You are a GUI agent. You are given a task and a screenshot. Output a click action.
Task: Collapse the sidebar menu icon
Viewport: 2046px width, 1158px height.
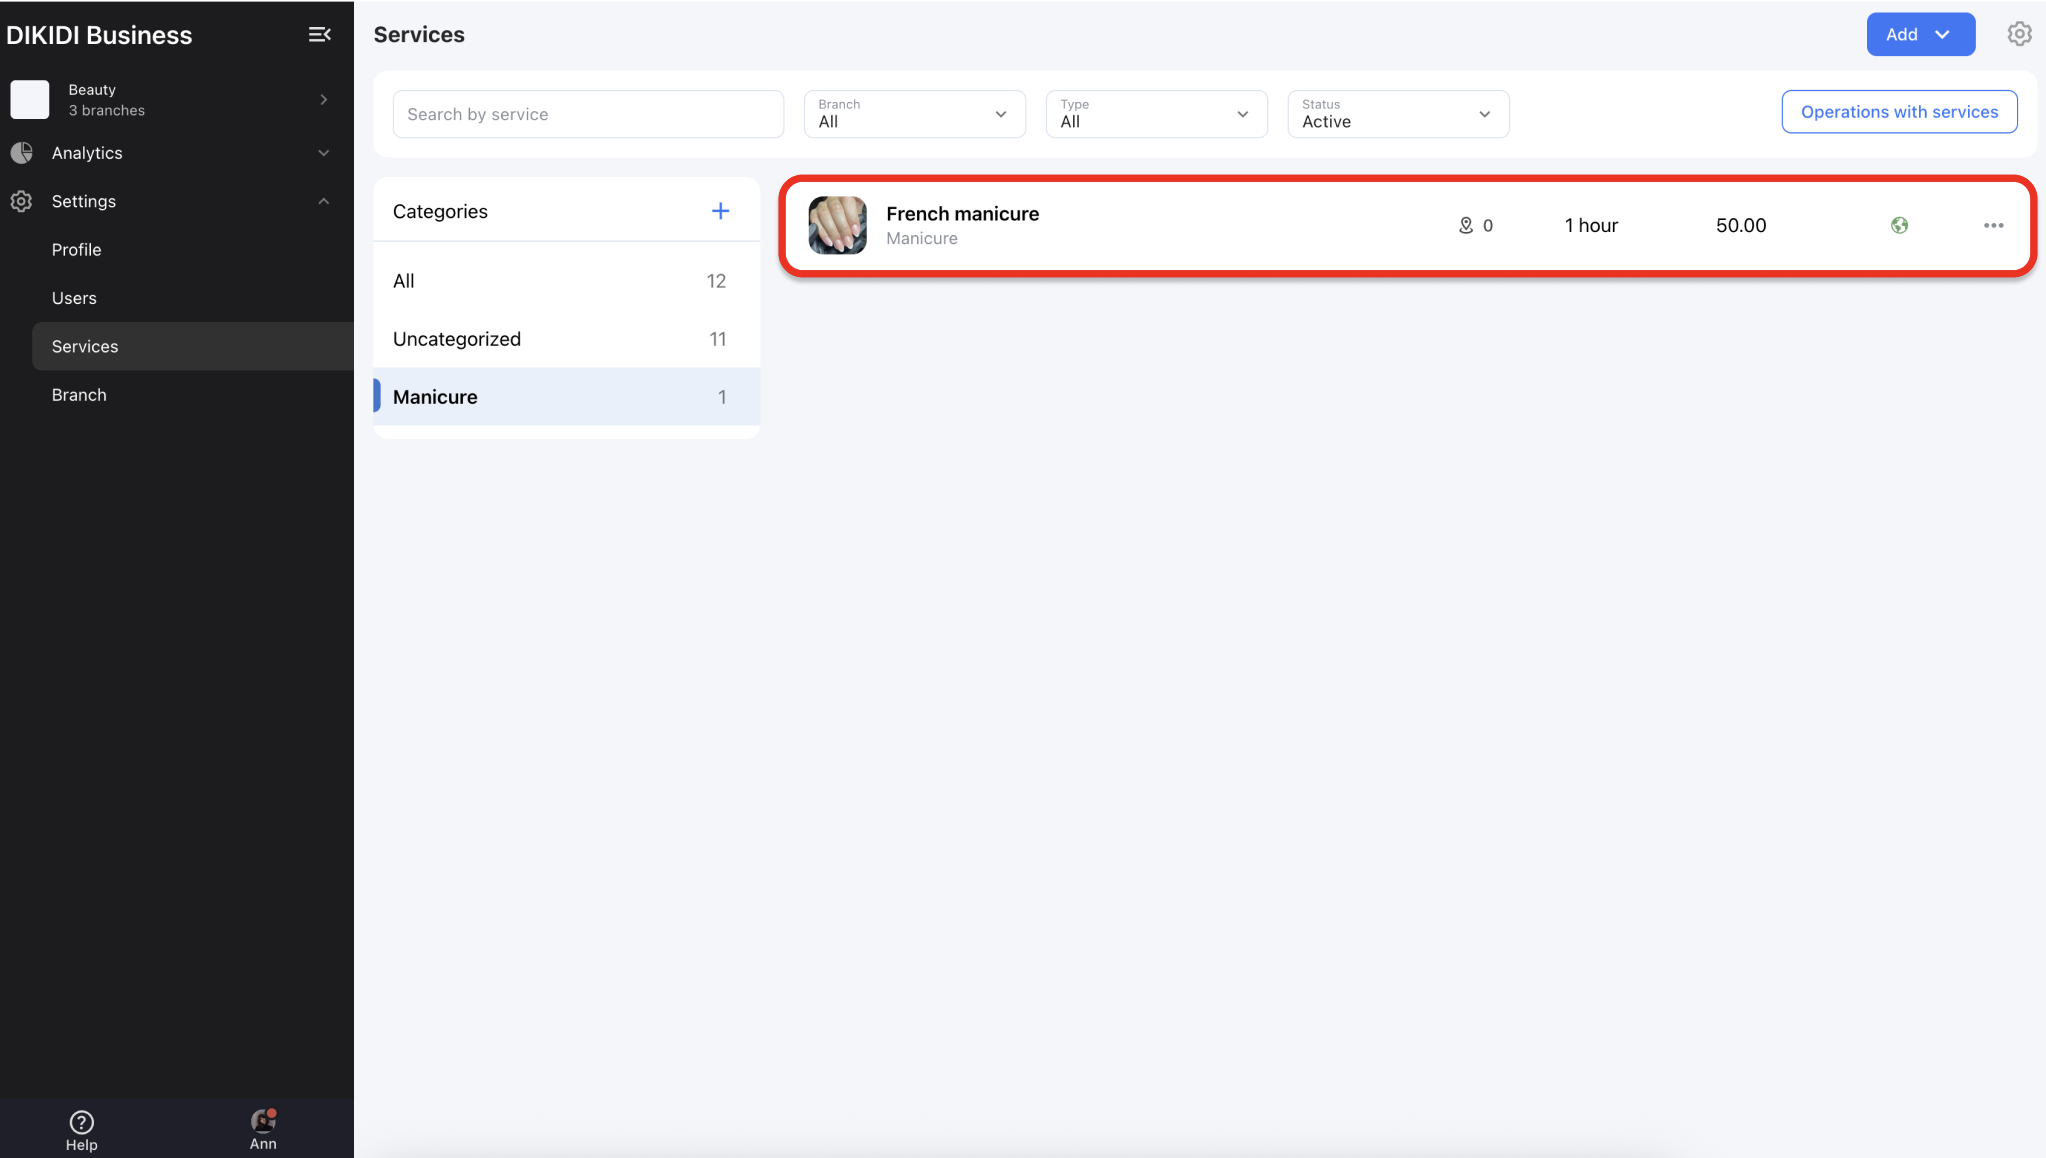pos(319,35)
